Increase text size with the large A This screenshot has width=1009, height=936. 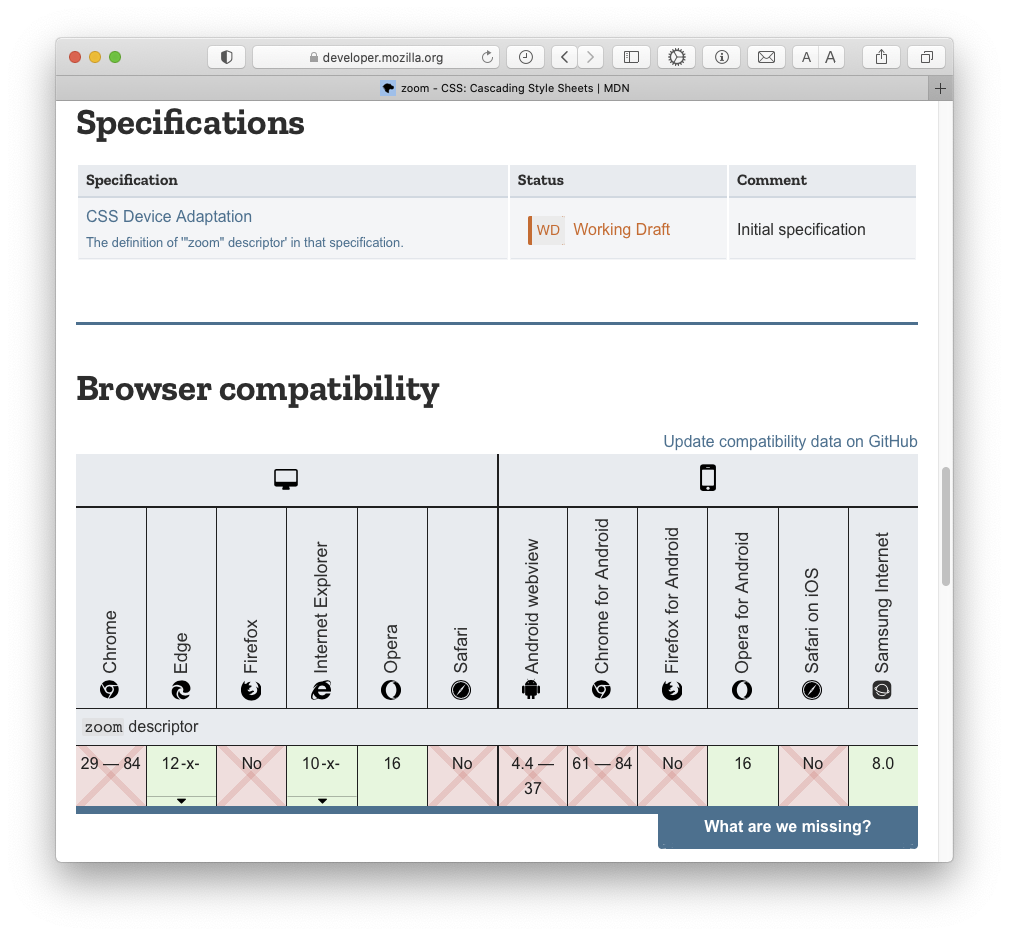[x=831, y=57]
